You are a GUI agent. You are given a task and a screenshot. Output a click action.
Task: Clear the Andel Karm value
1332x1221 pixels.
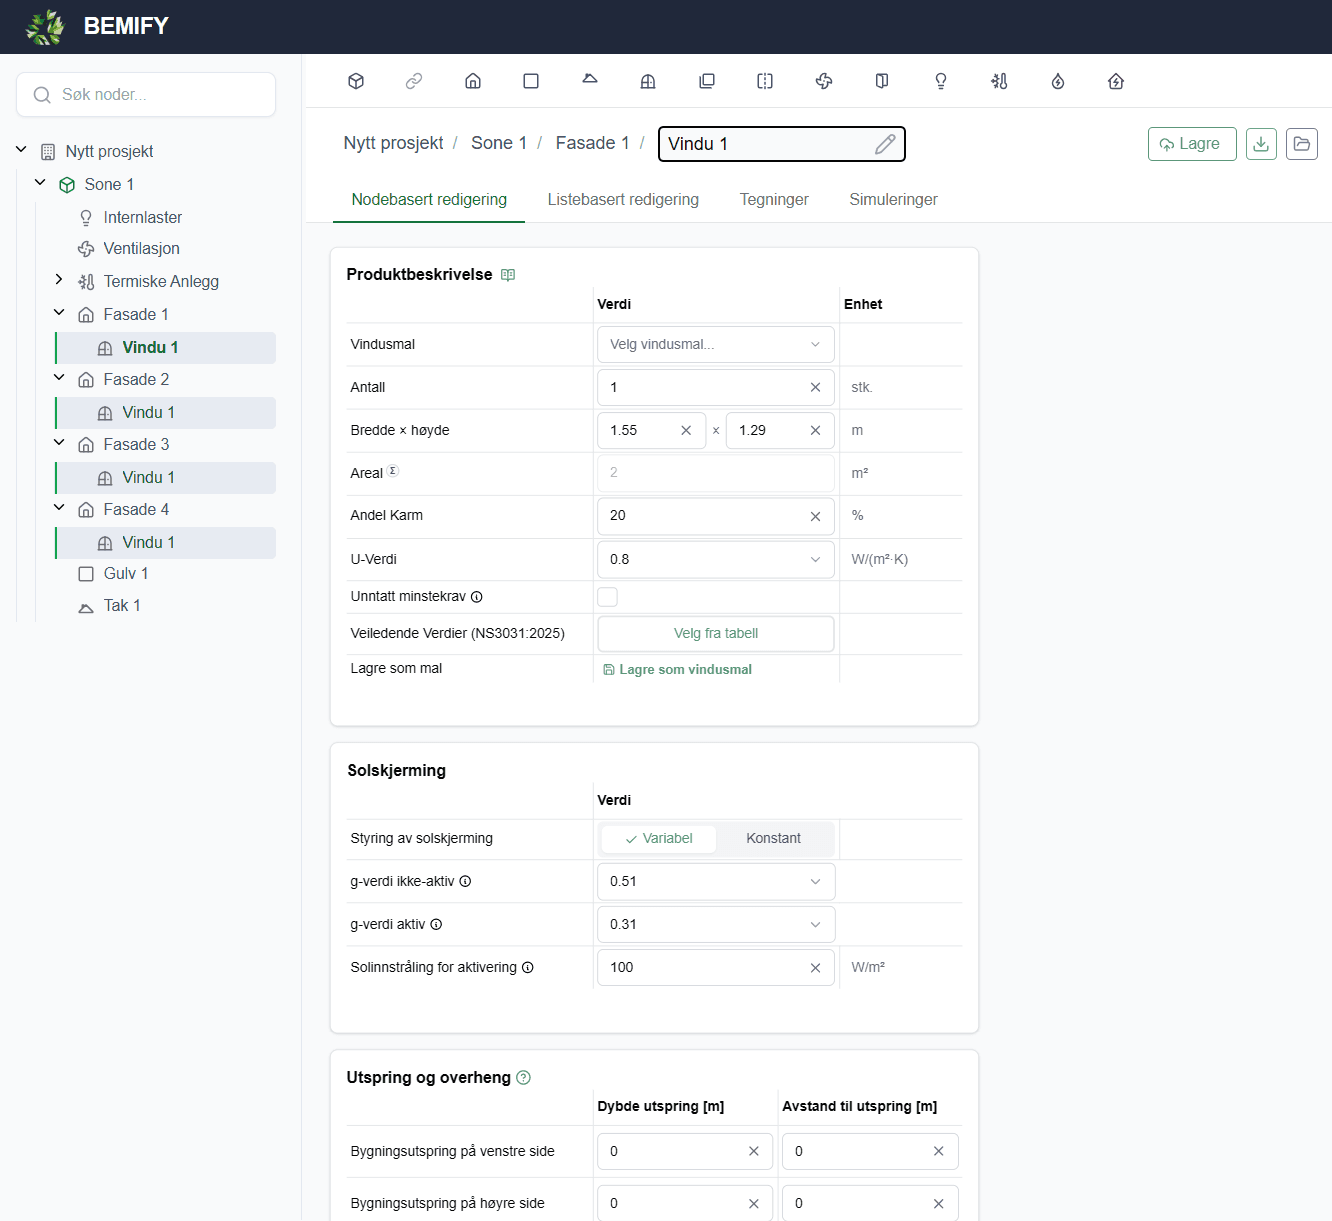815,516
